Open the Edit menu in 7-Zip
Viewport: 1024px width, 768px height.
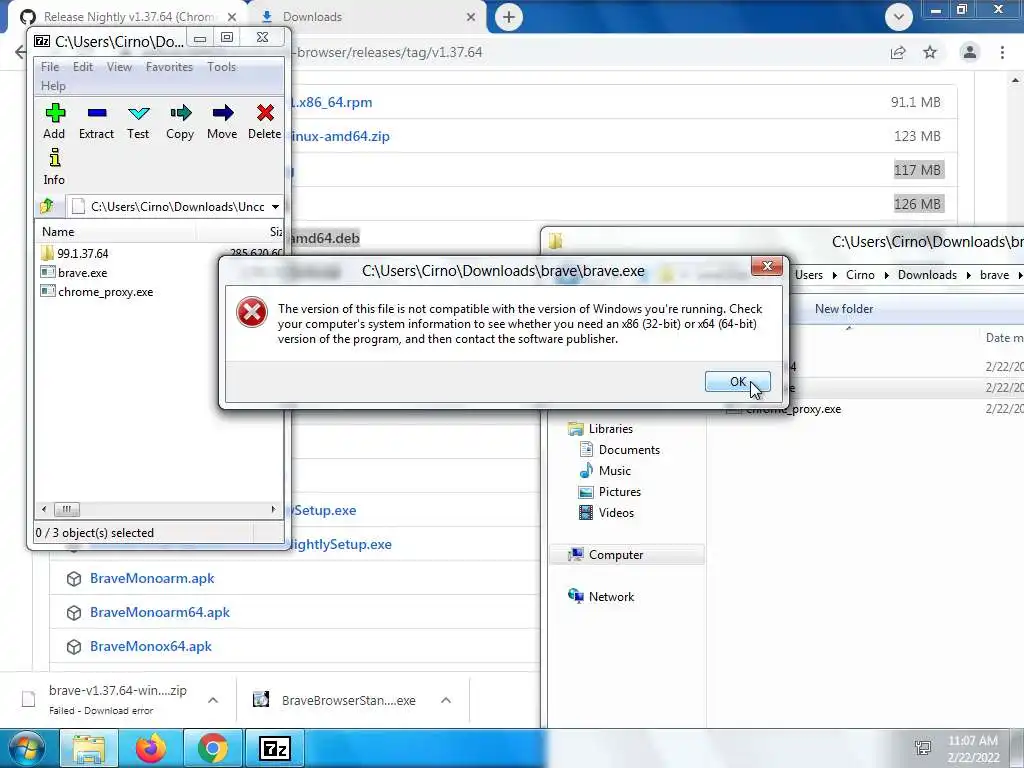[83, 67]
